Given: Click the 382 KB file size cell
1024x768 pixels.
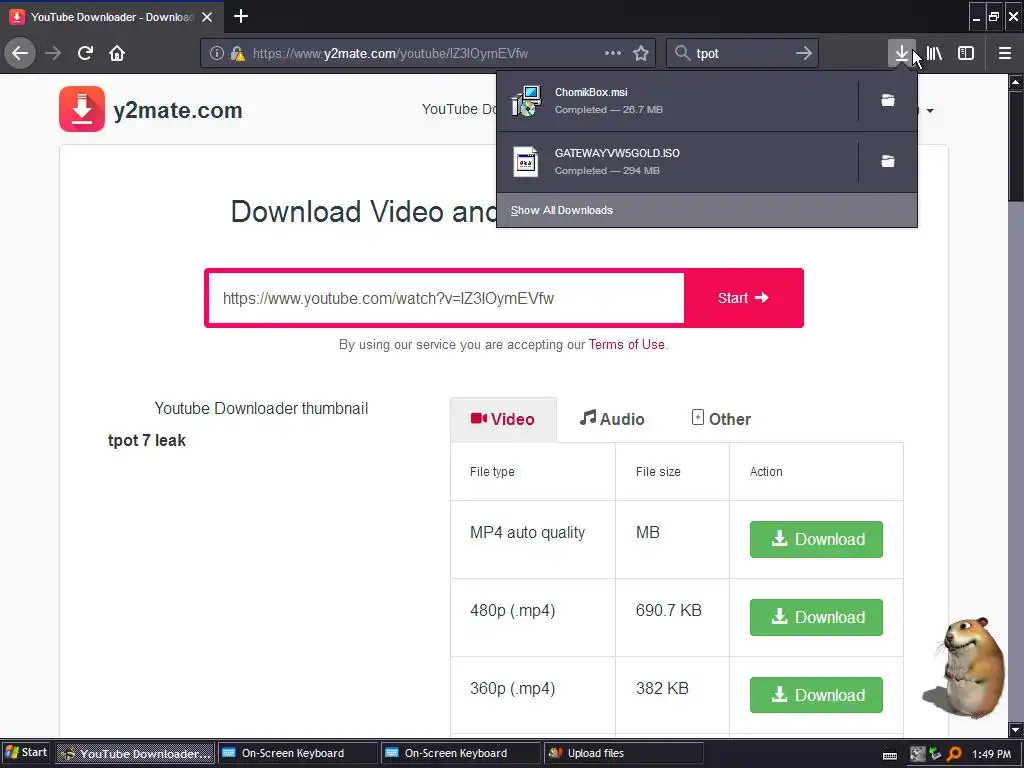Looking at the screenshot, I should (672, 695).
